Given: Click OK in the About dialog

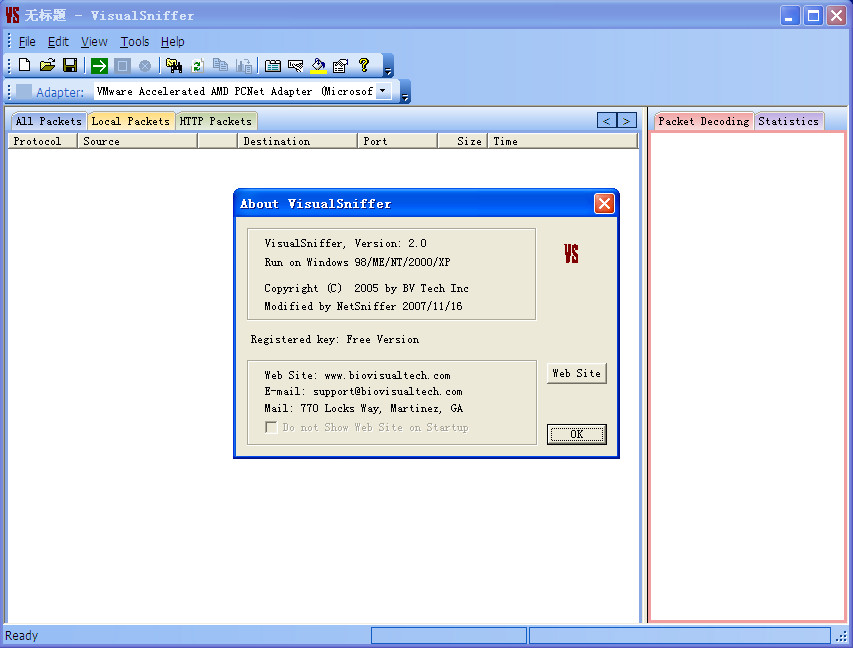Looking at the screenshot, I should 577,434.
